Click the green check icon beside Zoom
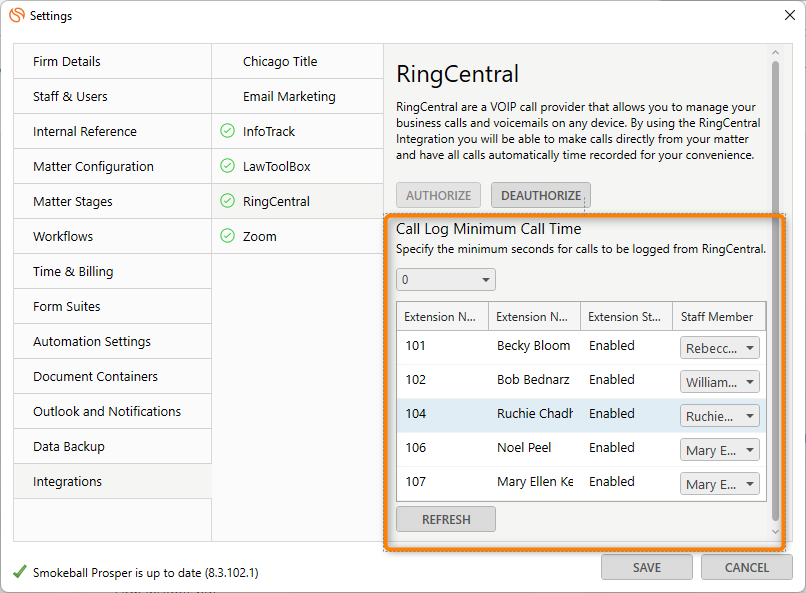 coord(227,236)
